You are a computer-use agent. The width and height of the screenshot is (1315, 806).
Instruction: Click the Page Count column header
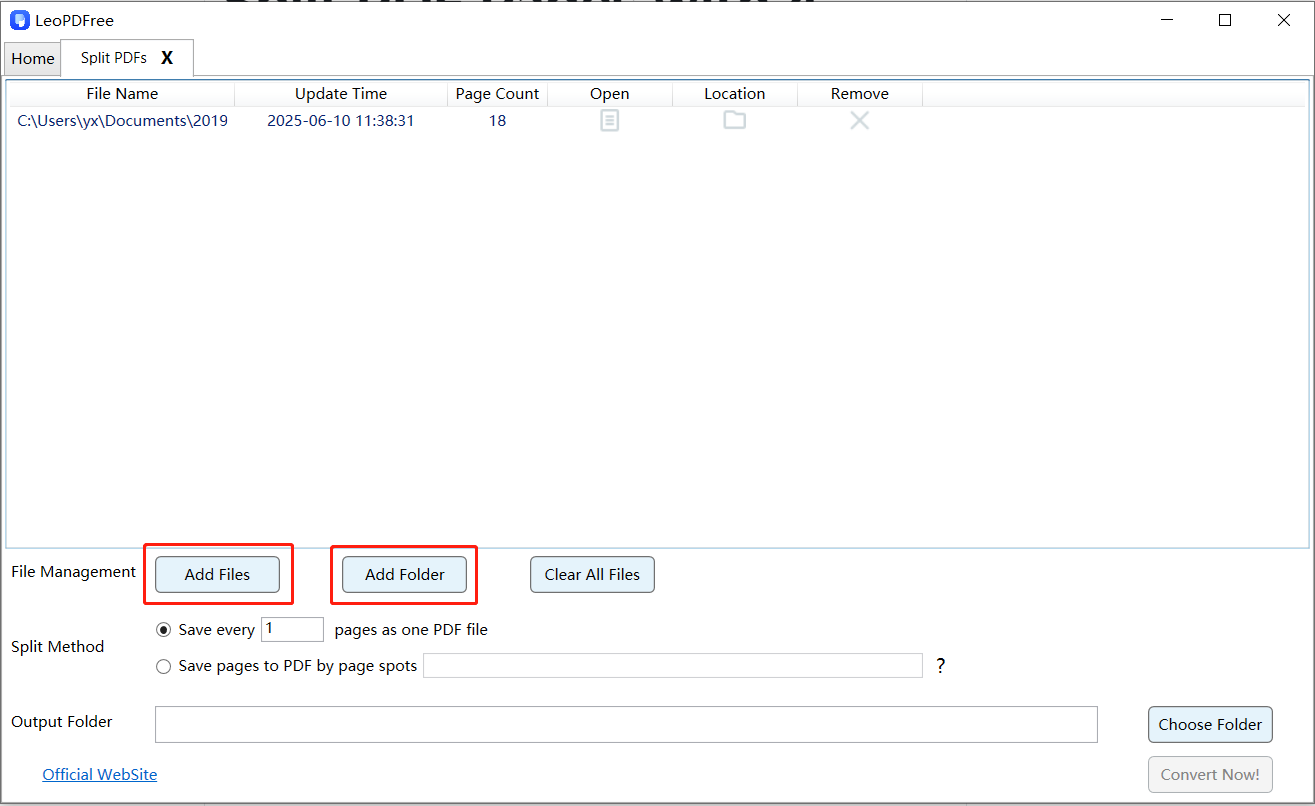tap(497, 94)
